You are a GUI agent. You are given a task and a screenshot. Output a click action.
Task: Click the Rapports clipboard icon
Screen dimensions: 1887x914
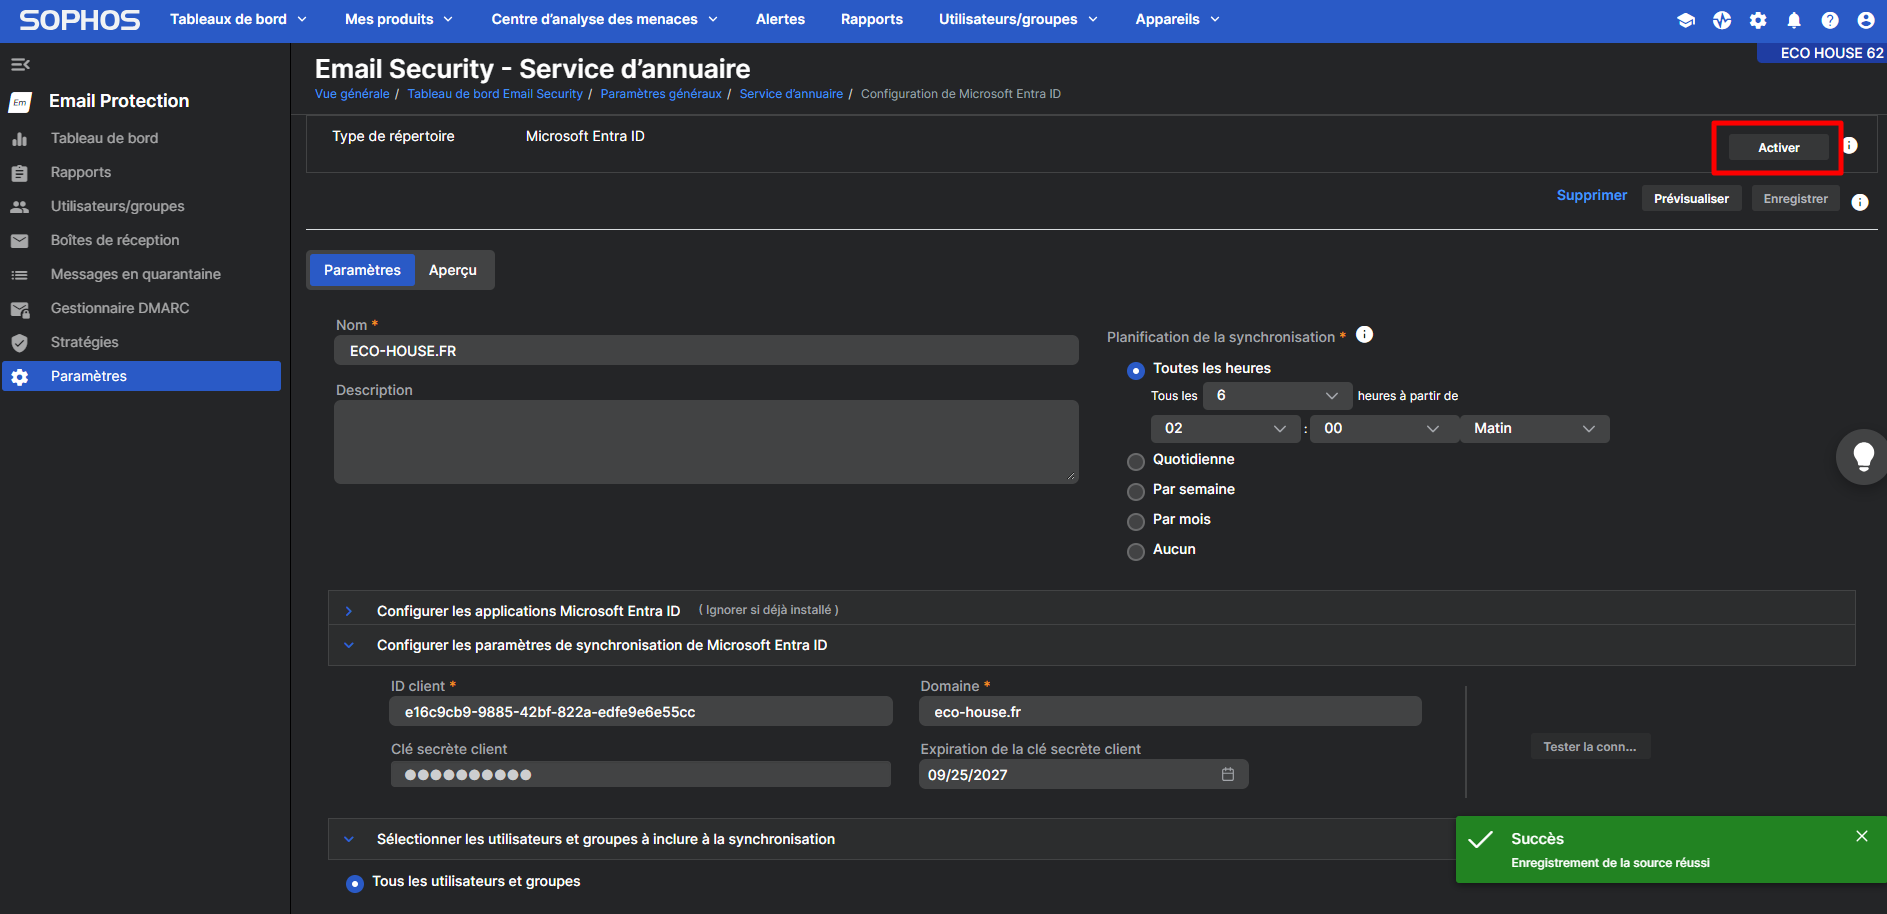click(x=19, y=173)
